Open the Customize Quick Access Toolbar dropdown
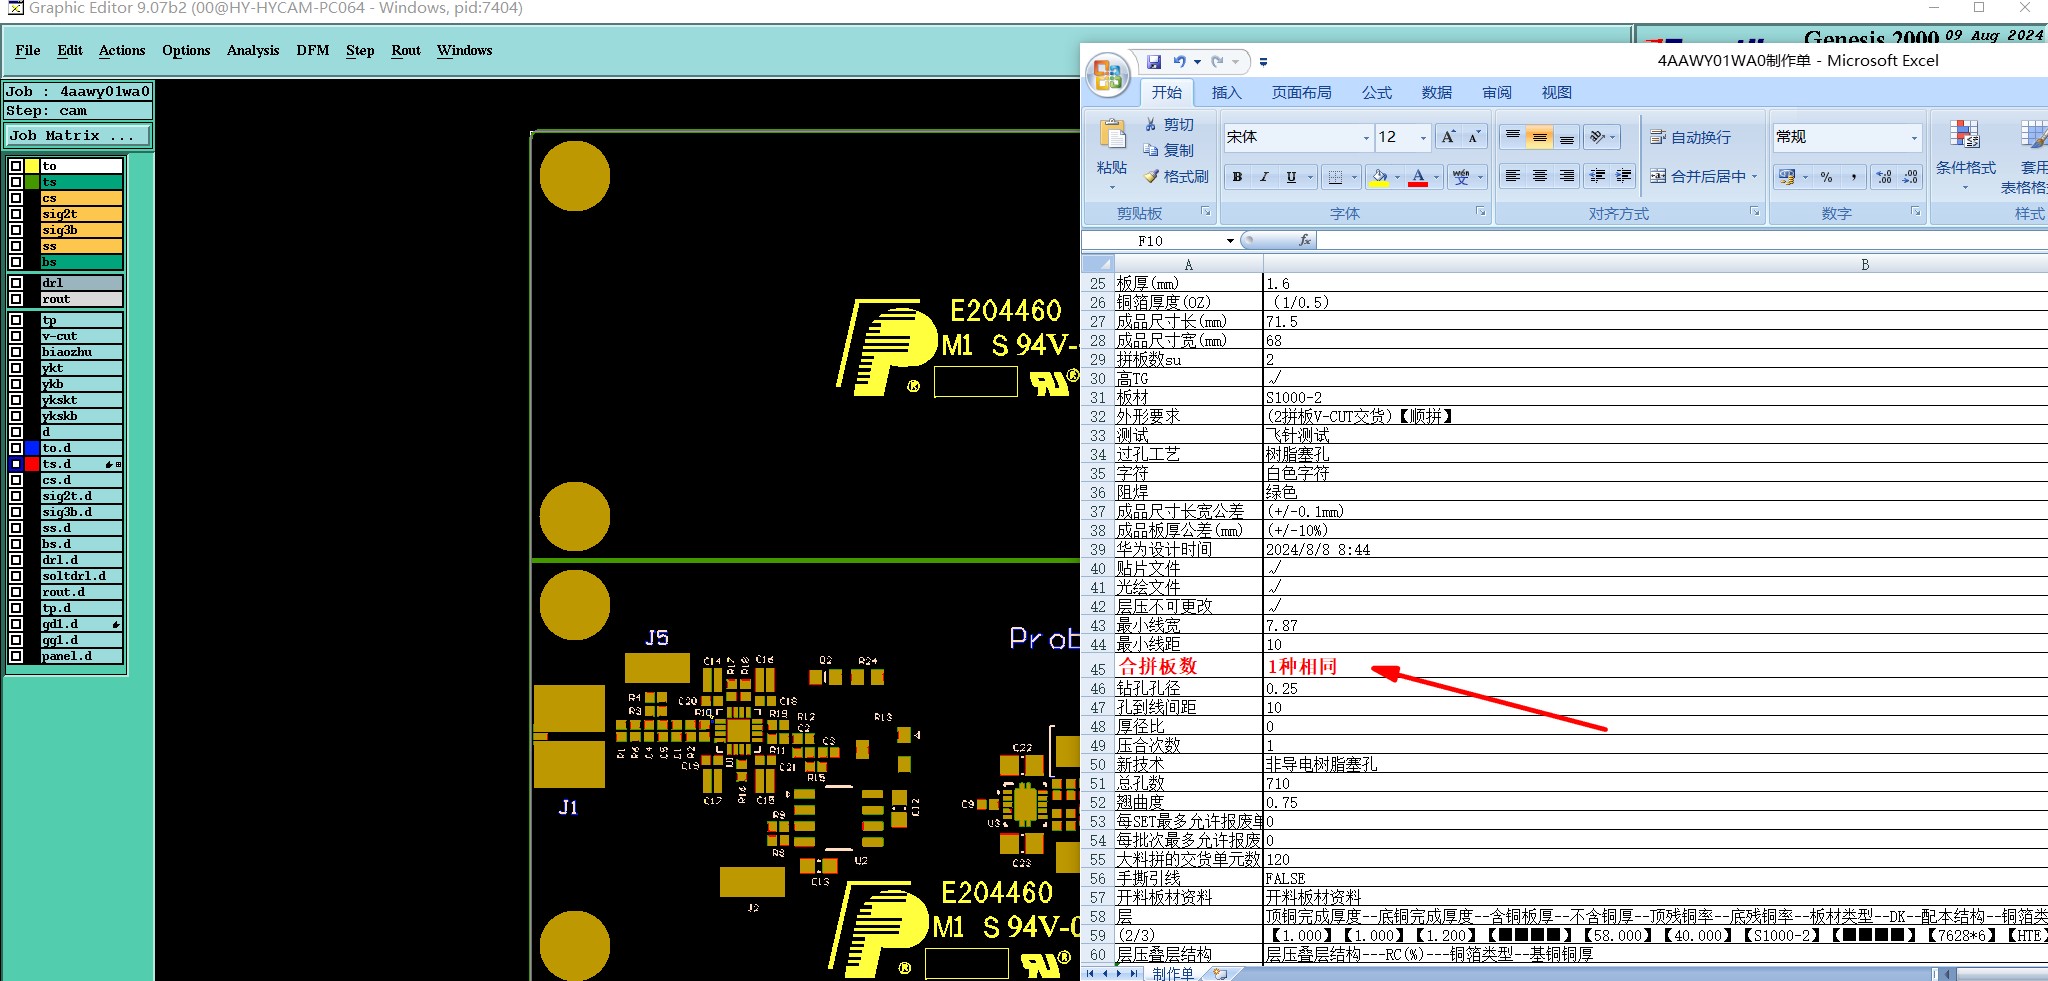2048x981 pixels. click(1263, 62)
